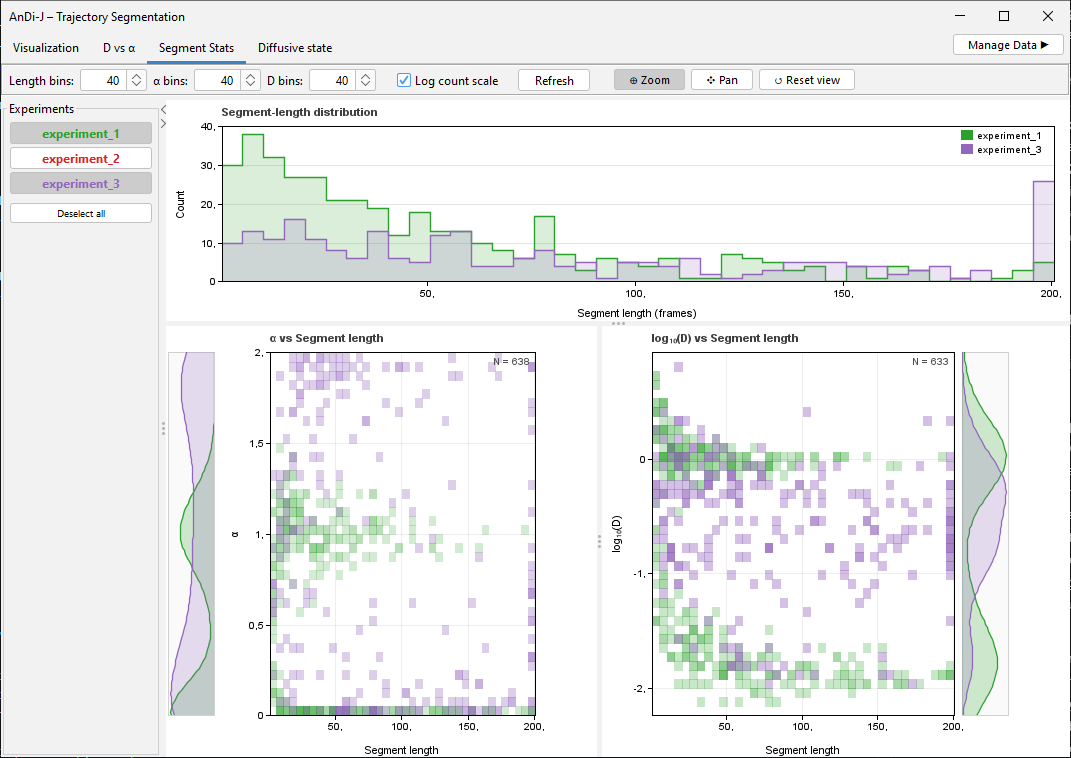Click the splitter handle below the histogram

(x=618, y=323)
